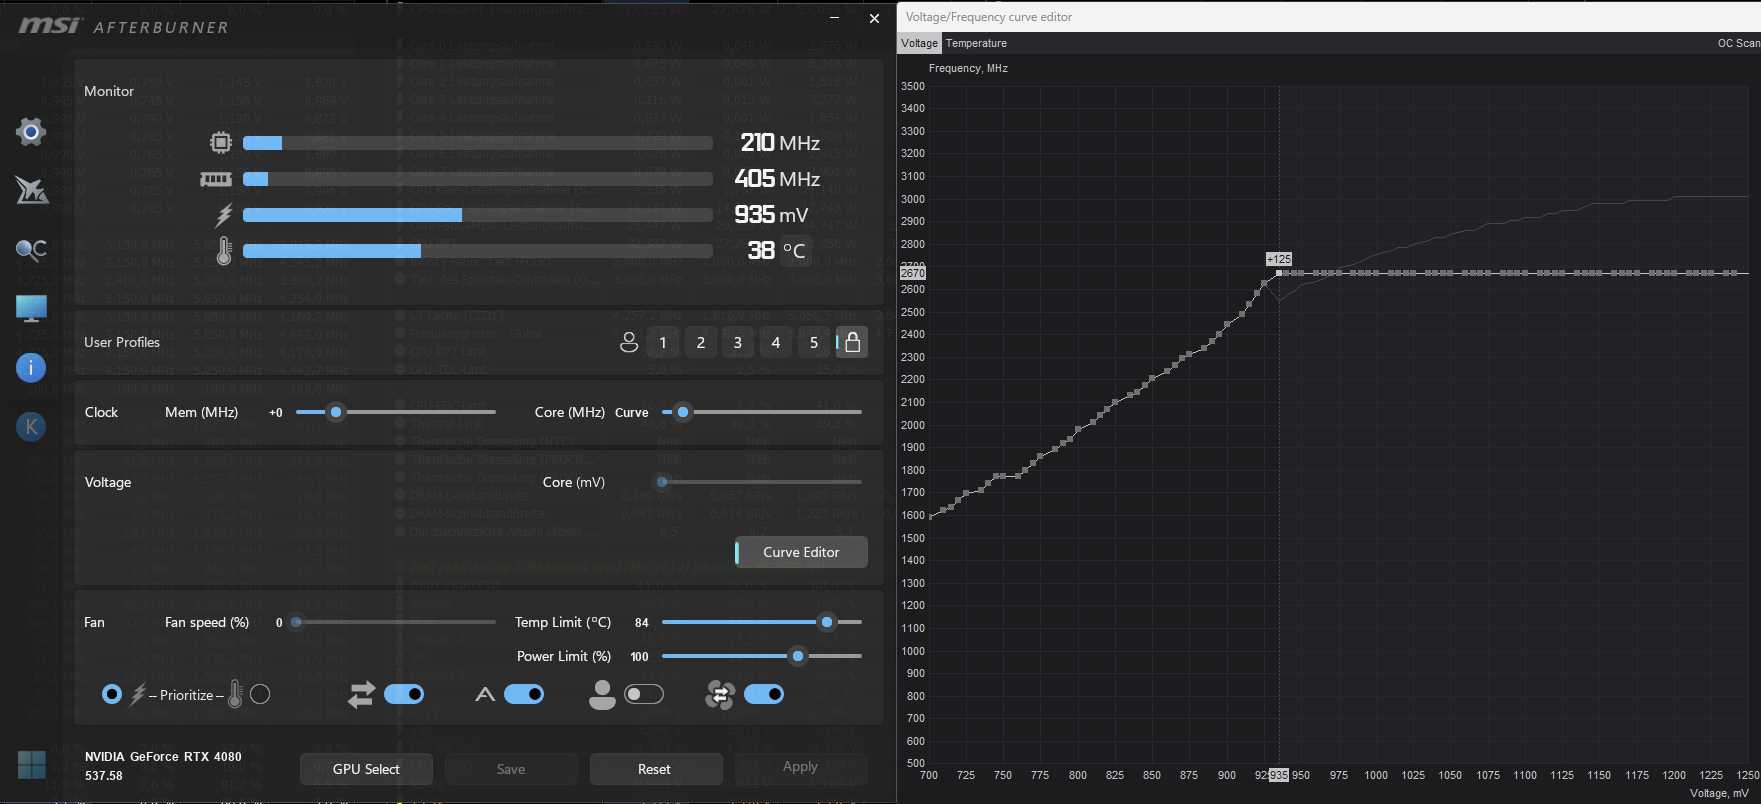Click the Save button
Viewport: 1761px width, 804px height.
[x=511, y=769]
